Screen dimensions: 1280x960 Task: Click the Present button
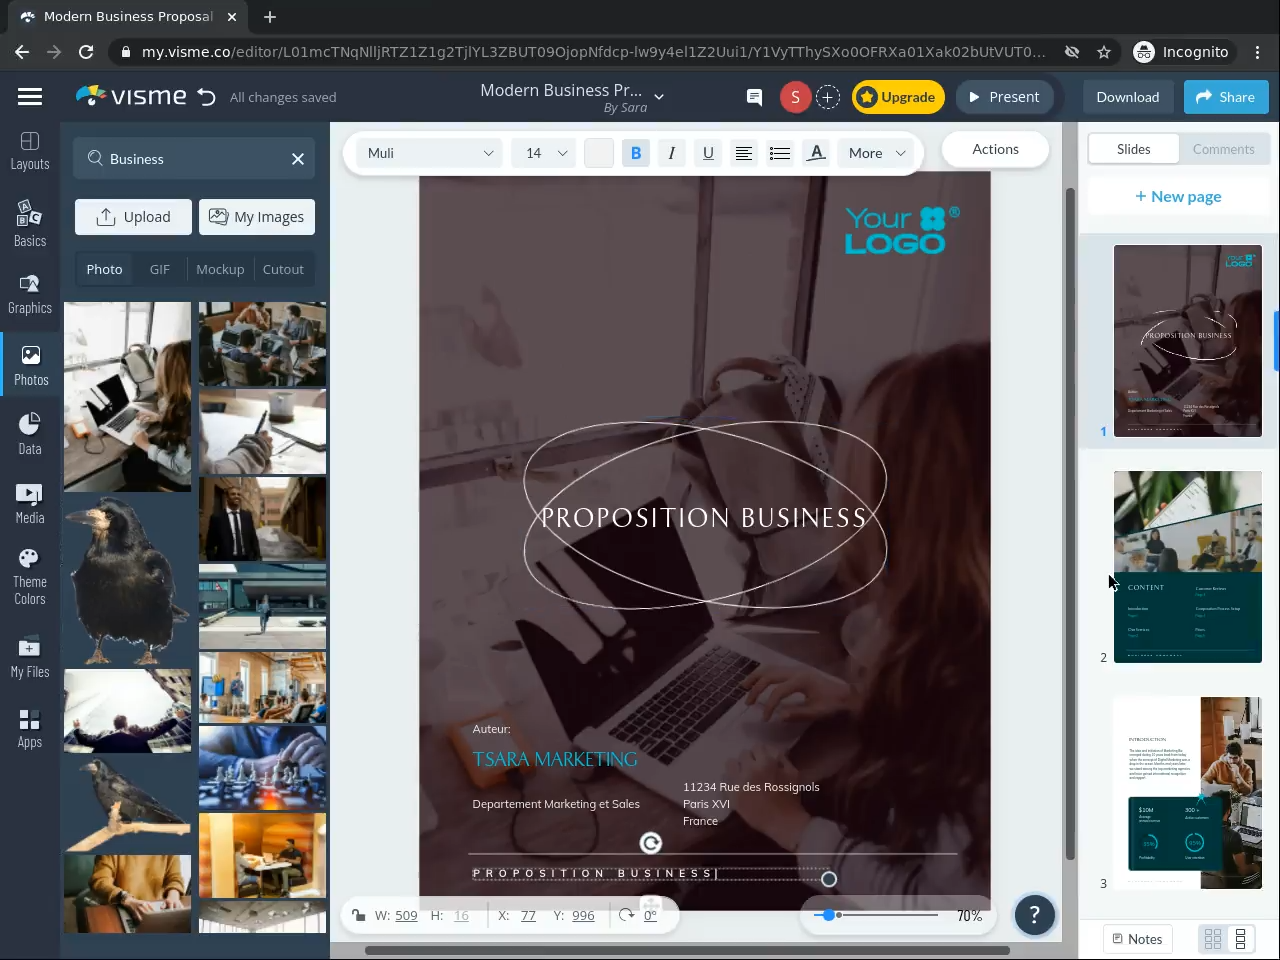click(x=1004, y=97)
